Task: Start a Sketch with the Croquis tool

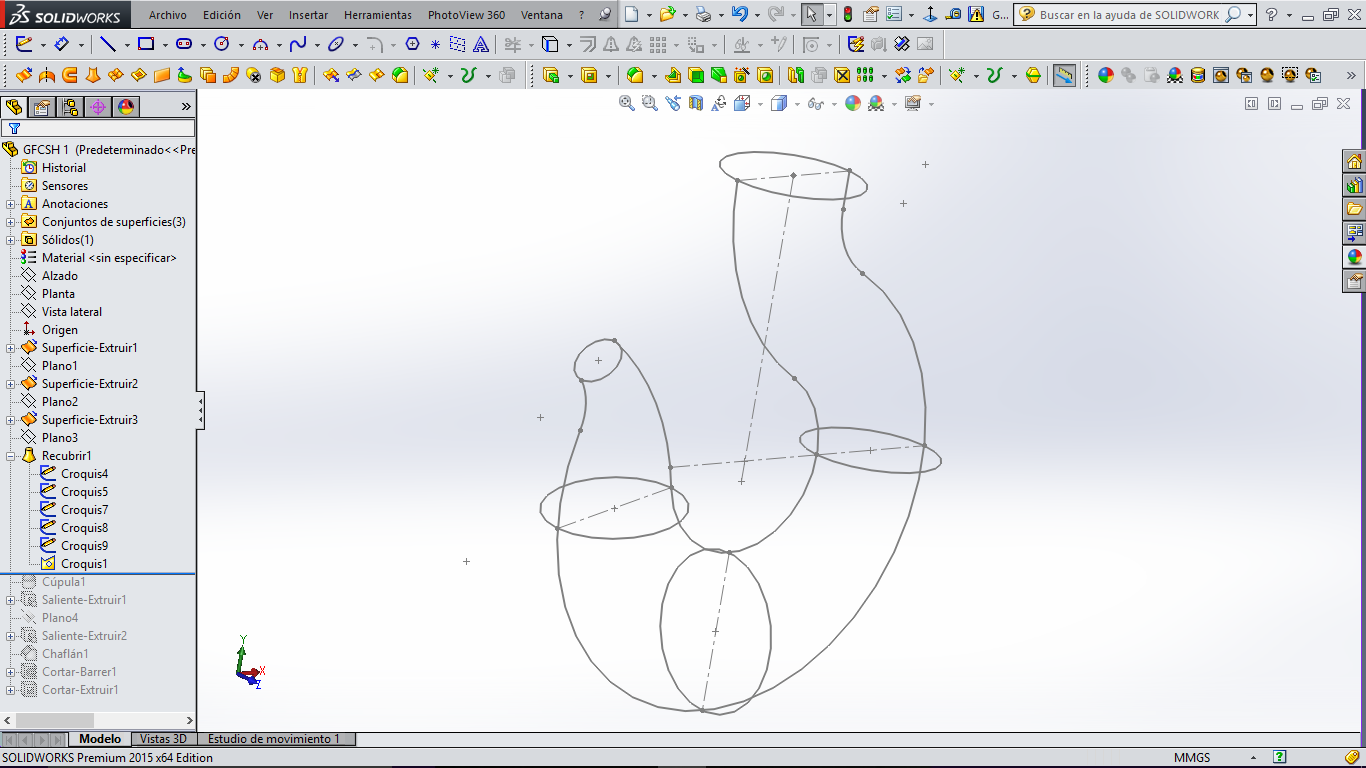Action: [x=24, y=44]
